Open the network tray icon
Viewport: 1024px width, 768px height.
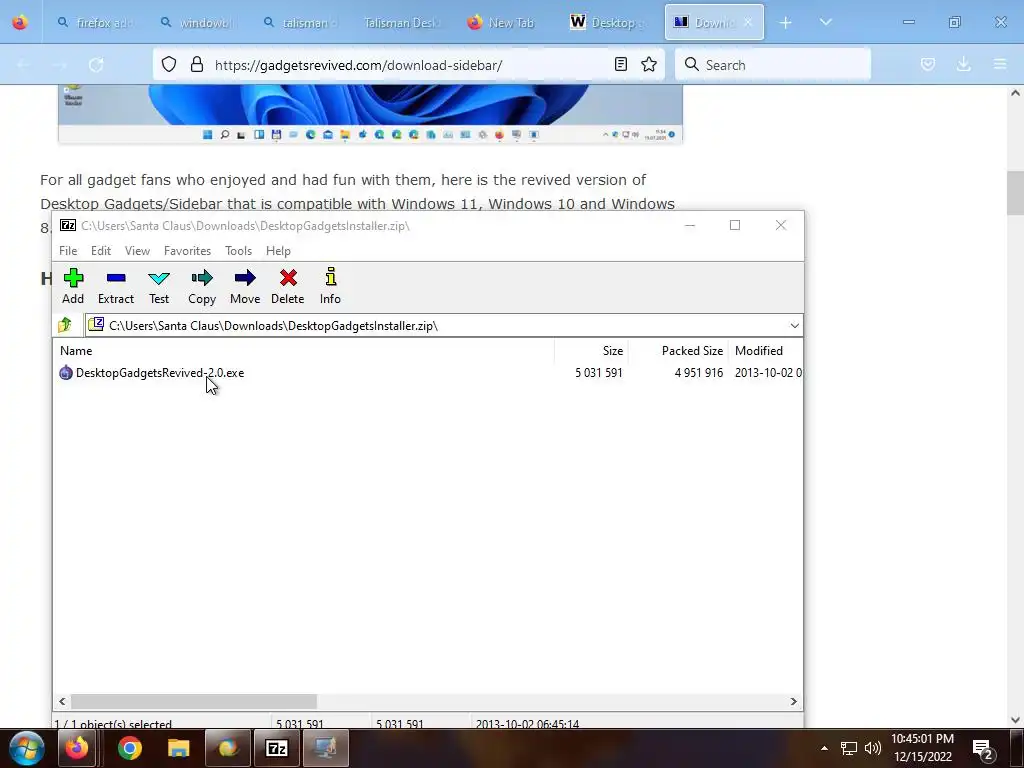(x=848, y=748)
